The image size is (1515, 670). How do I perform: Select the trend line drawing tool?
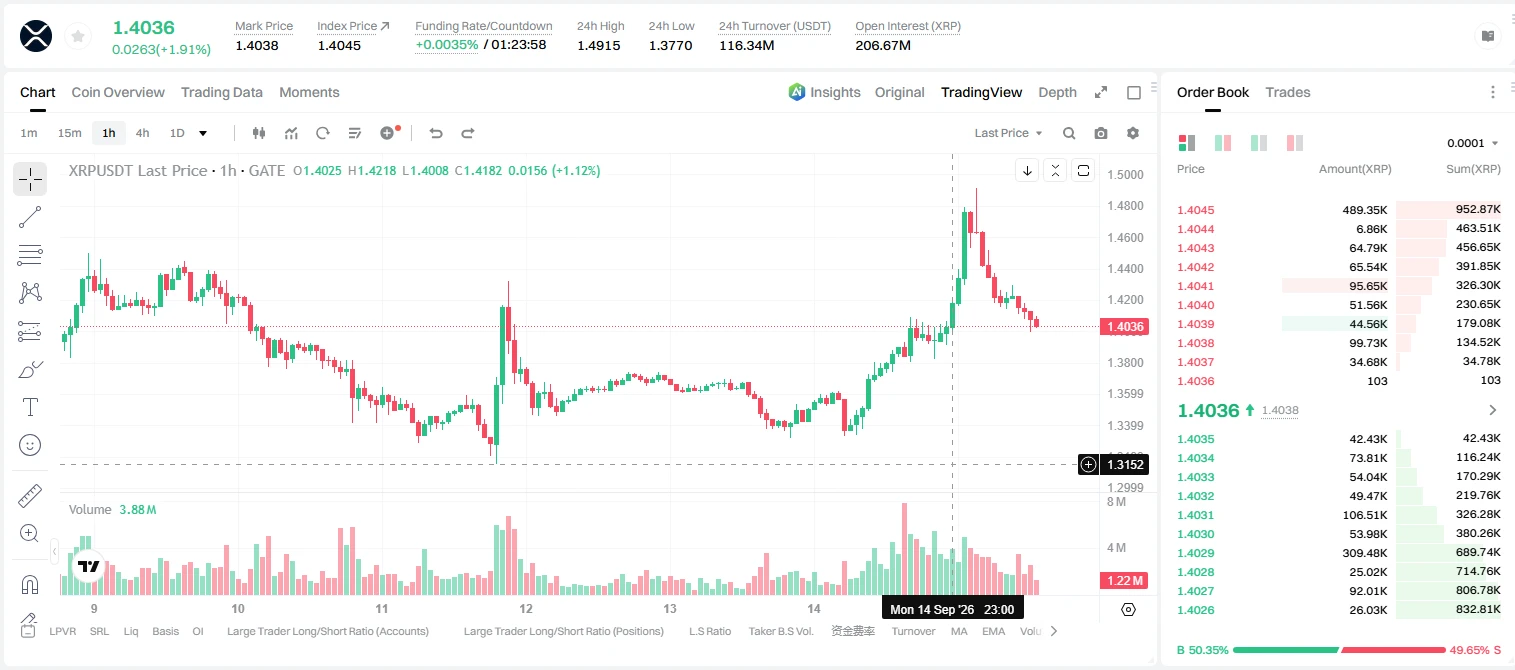[x=30, y=217]
